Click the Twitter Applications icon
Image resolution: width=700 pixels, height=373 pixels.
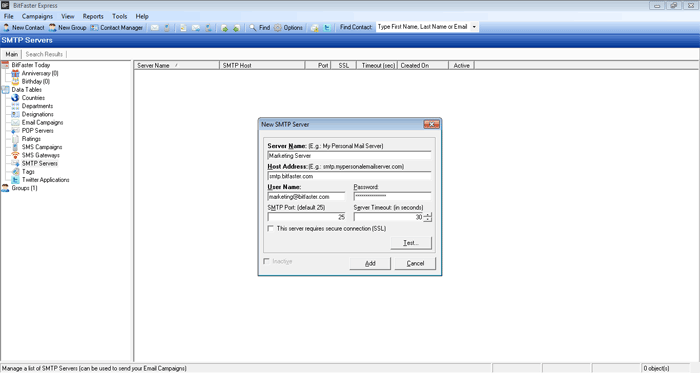coord(16,180)
